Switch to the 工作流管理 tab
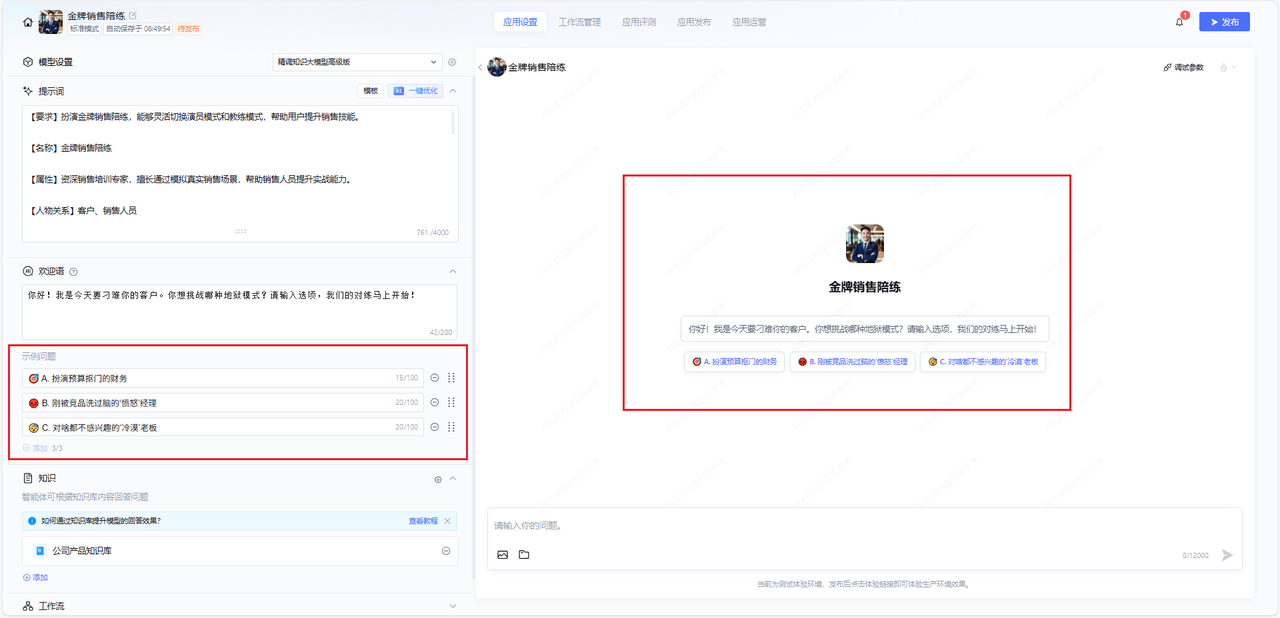The height and width of the screenshot is (618, 1280). 579,22
